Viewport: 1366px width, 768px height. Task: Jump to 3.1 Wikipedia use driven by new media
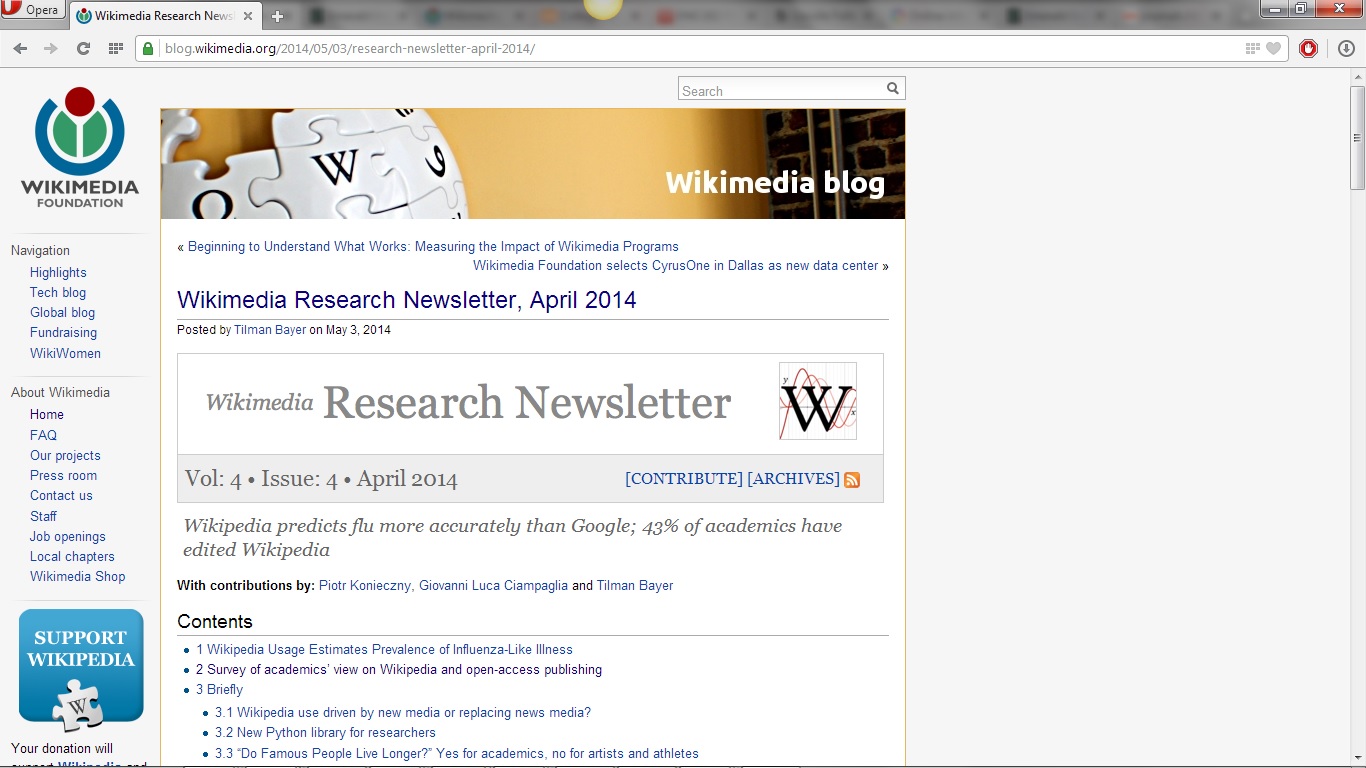point(403,712)
